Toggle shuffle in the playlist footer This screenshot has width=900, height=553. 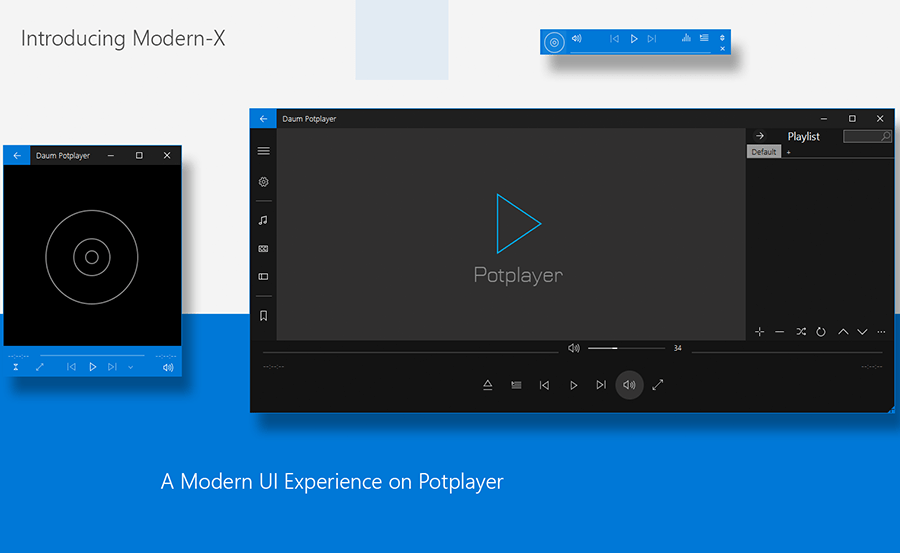(801, 332)
